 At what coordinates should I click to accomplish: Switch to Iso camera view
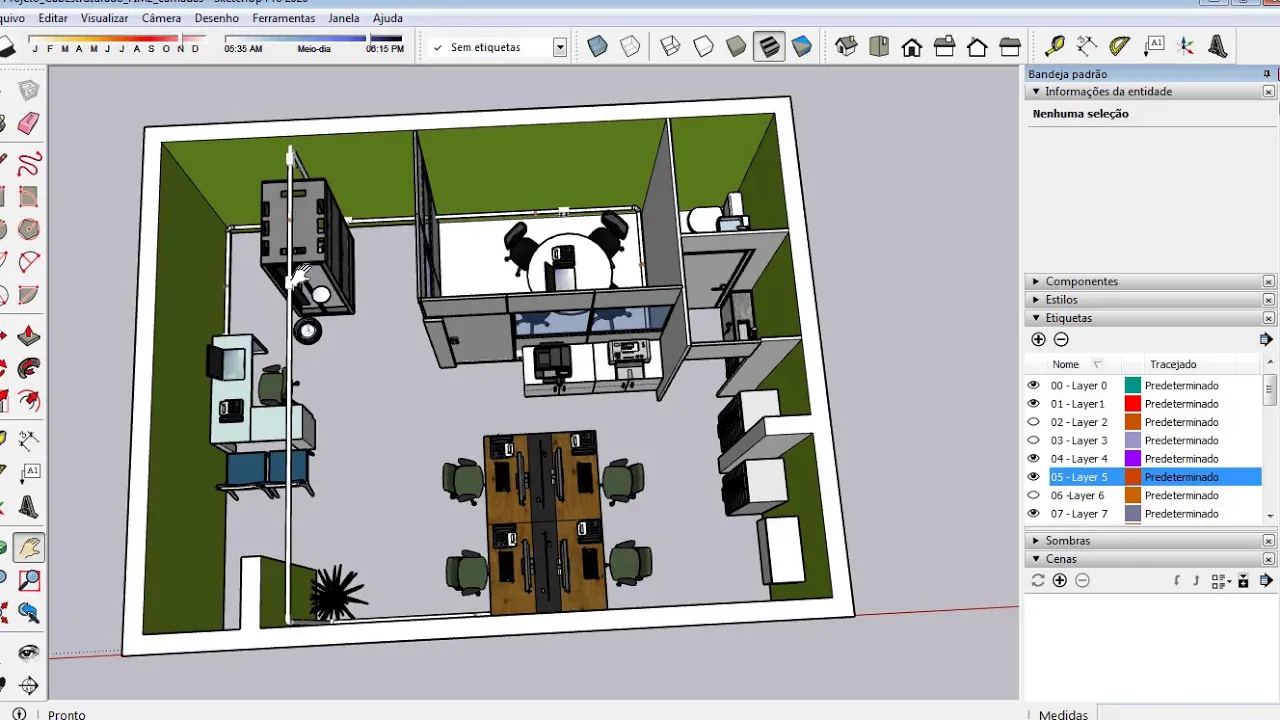click(x=846, y=46)
